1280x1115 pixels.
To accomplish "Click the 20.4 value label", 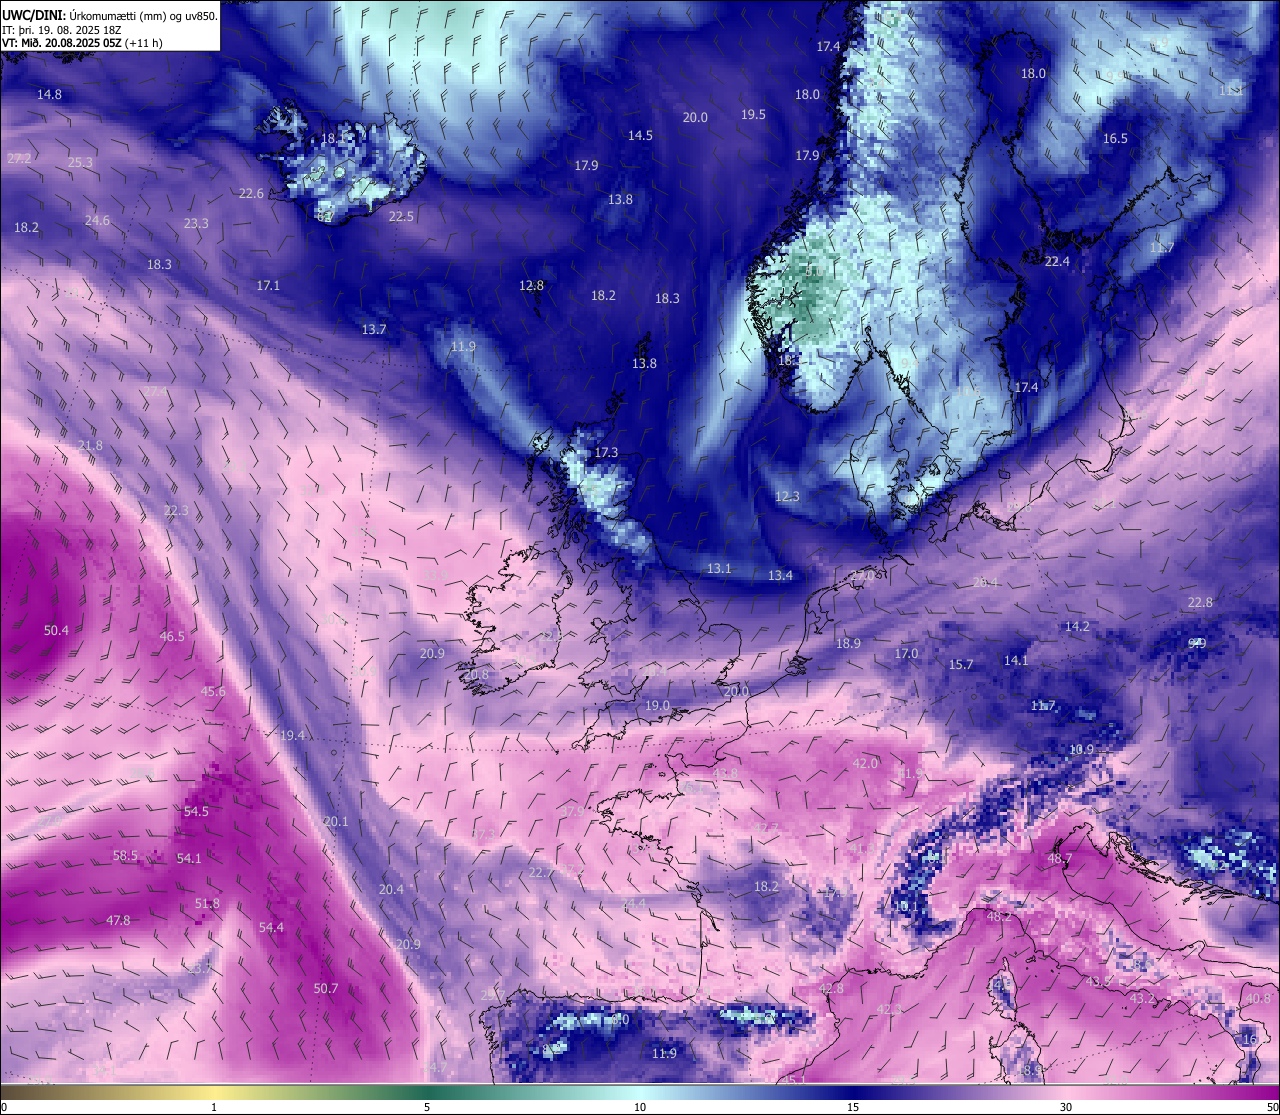I will coord(391,890).
